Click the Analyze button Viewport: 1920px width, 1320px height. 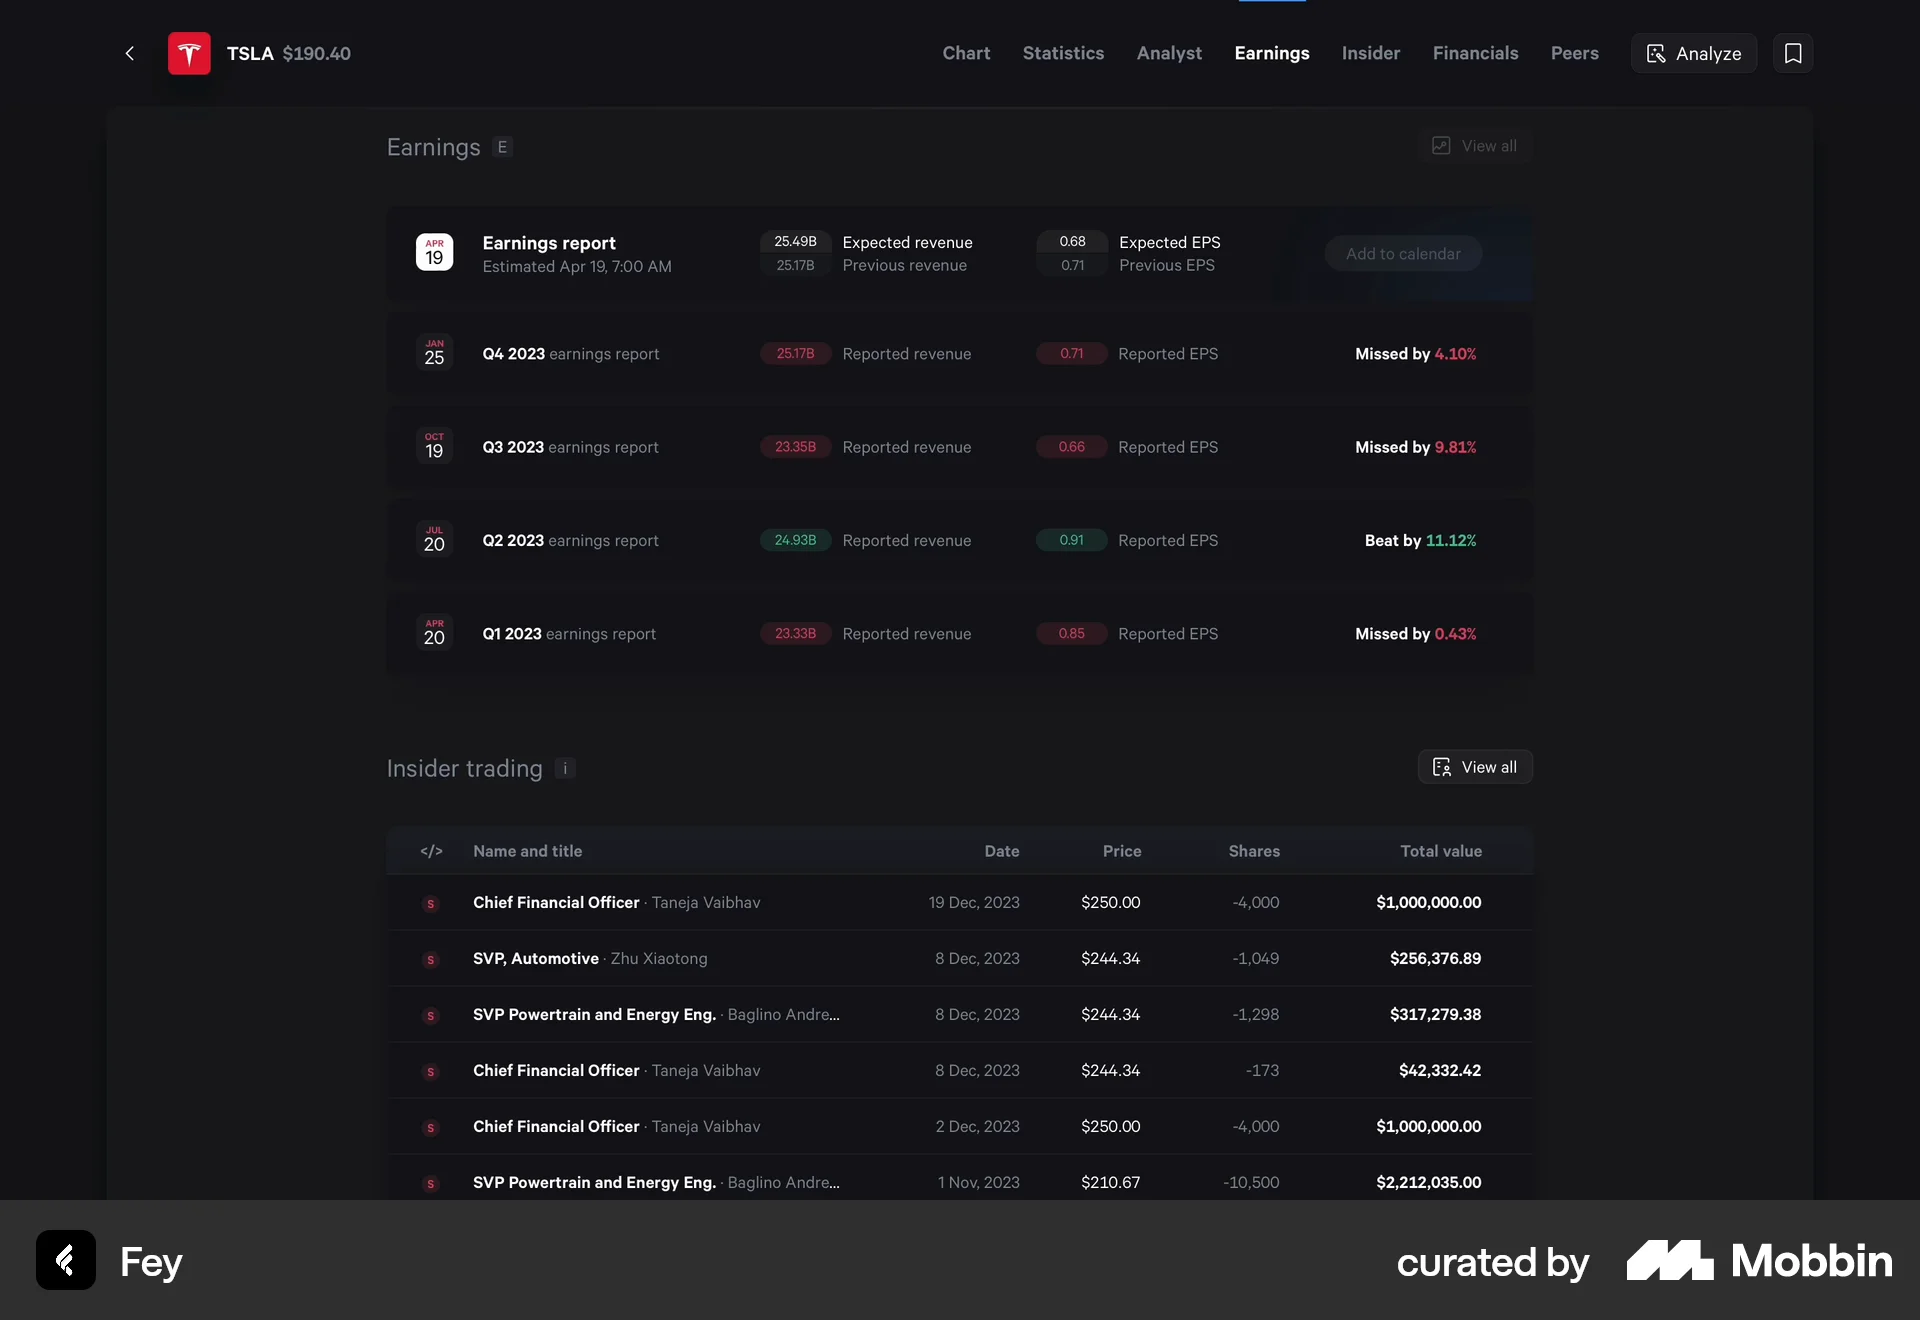(x=1693, y=53)
